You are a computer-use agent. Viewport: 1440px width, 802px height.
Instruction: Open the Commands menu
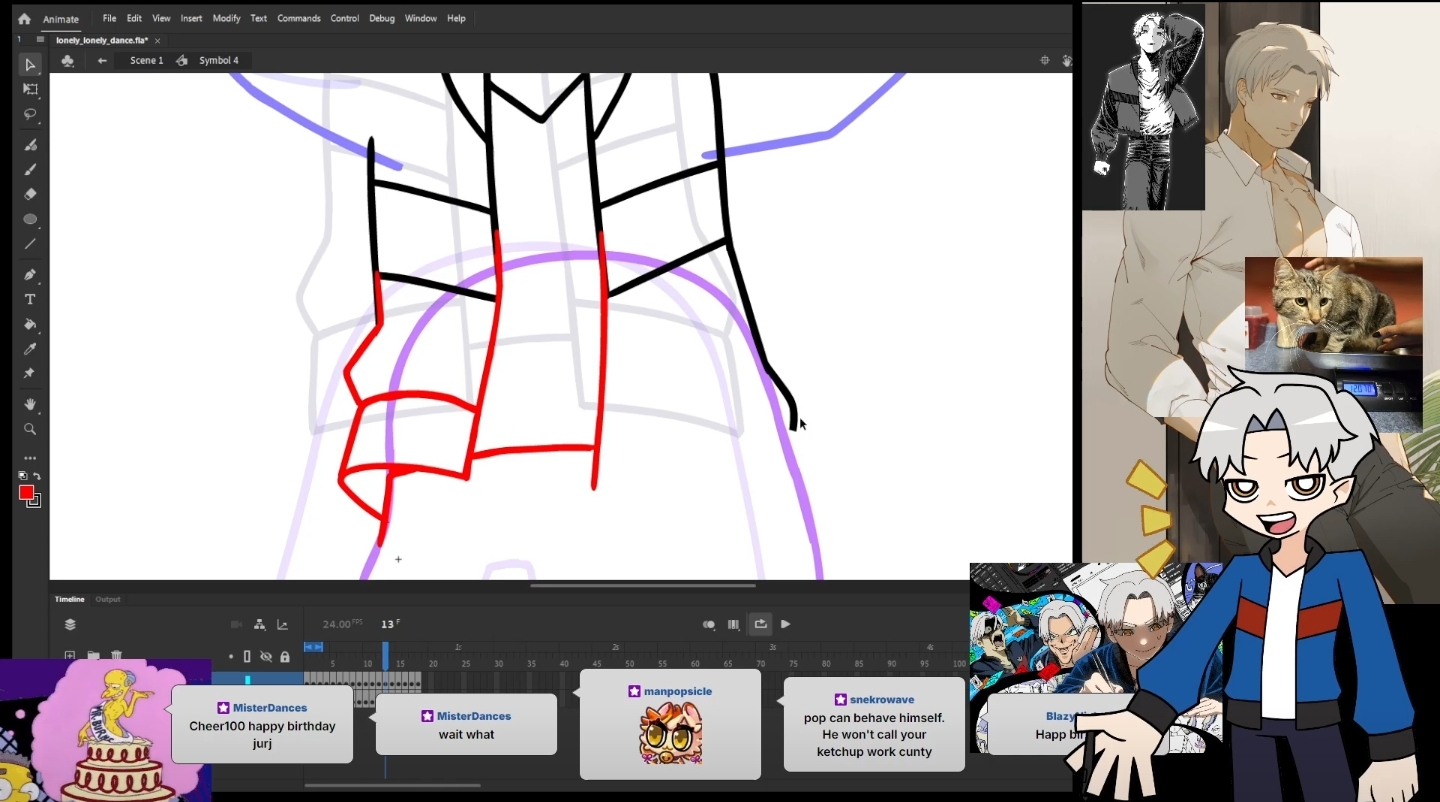299,18
